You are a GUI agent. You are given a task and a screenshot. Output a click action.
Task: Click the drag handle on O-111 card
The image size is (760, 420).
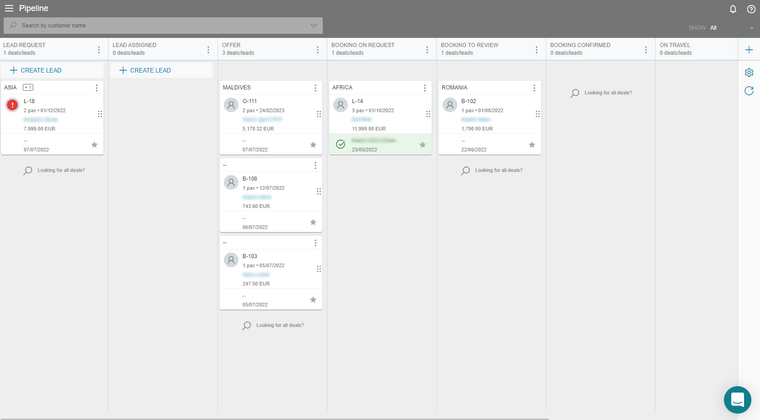point(318,114)
